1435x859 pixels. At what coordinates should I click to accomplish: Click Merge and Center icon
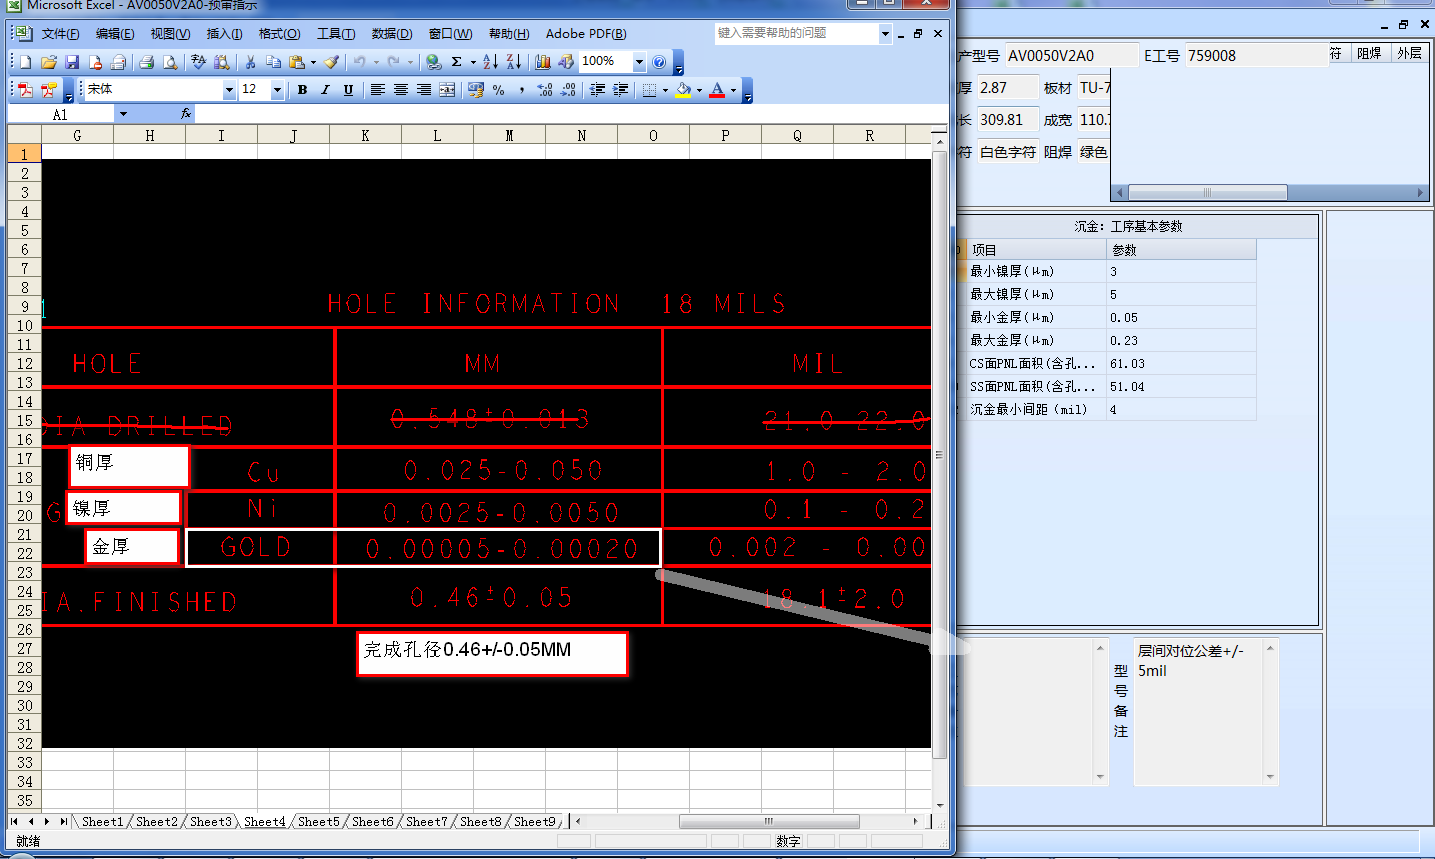coord(447,90)
